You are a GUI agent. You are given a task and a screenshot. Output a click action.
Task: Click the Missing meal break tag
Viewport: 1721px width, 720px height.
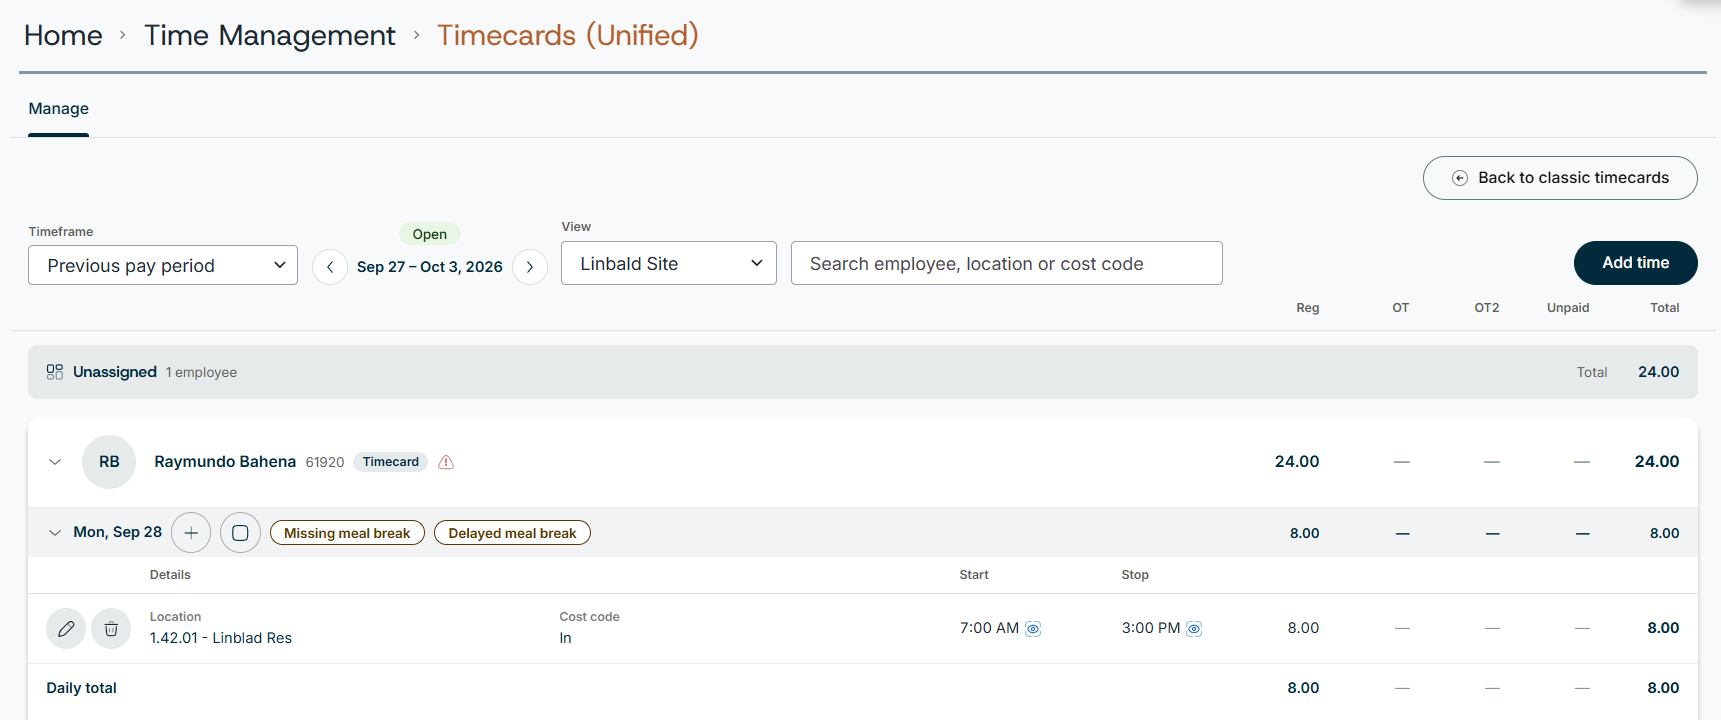coord(347,533)
